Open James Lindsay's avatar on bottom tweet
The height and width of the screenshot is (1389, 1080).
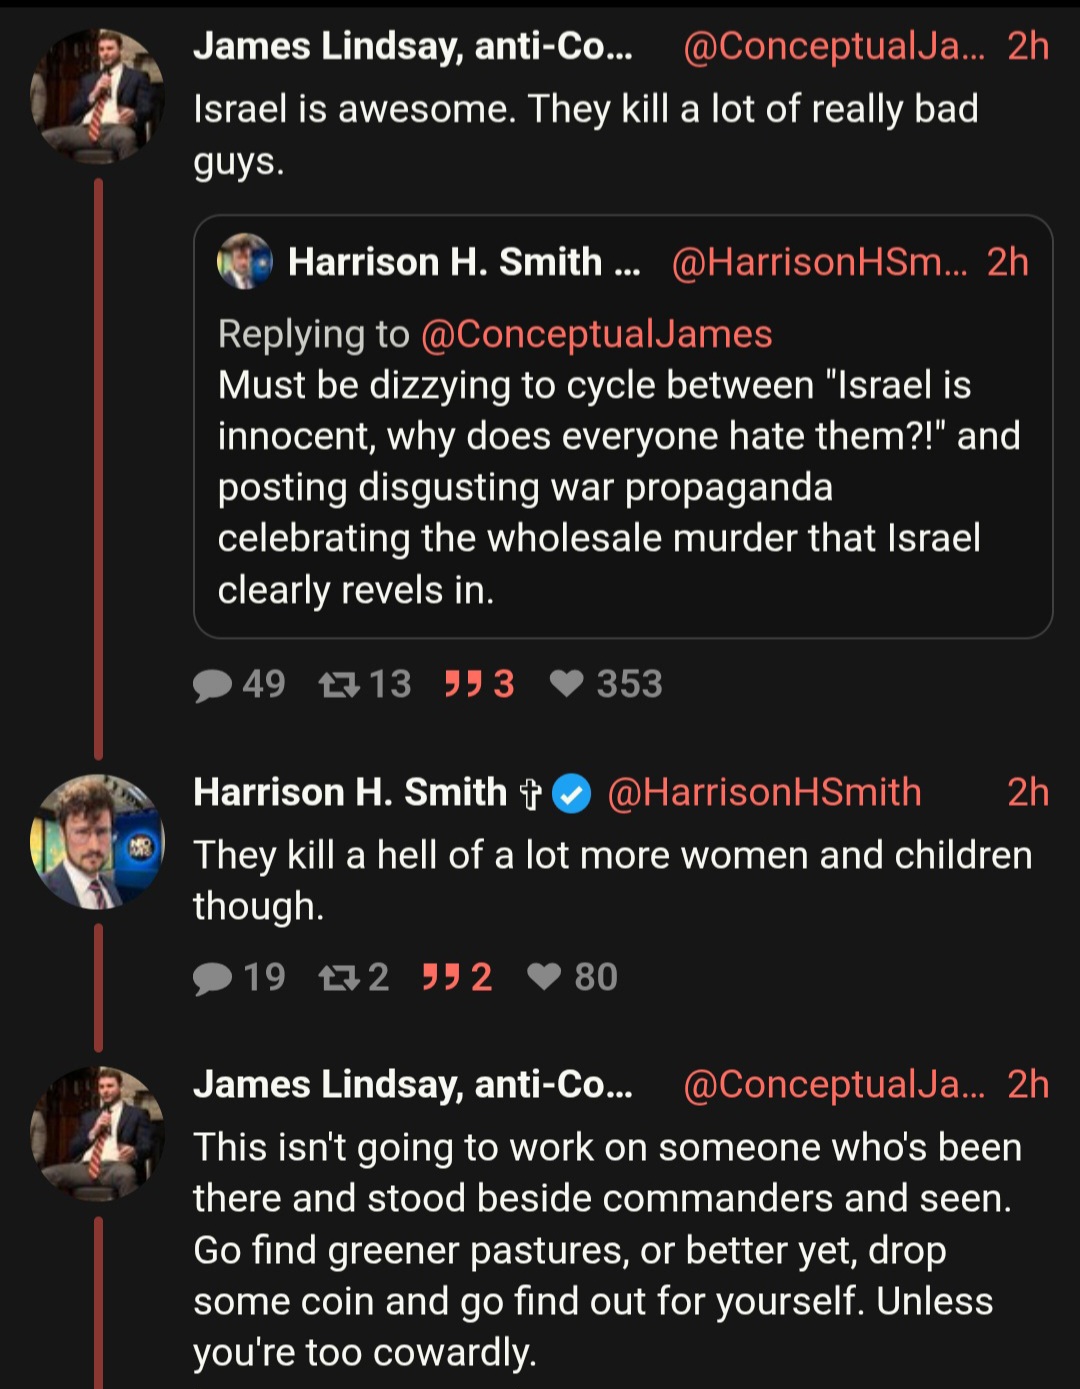click(x=97, y=1133)
